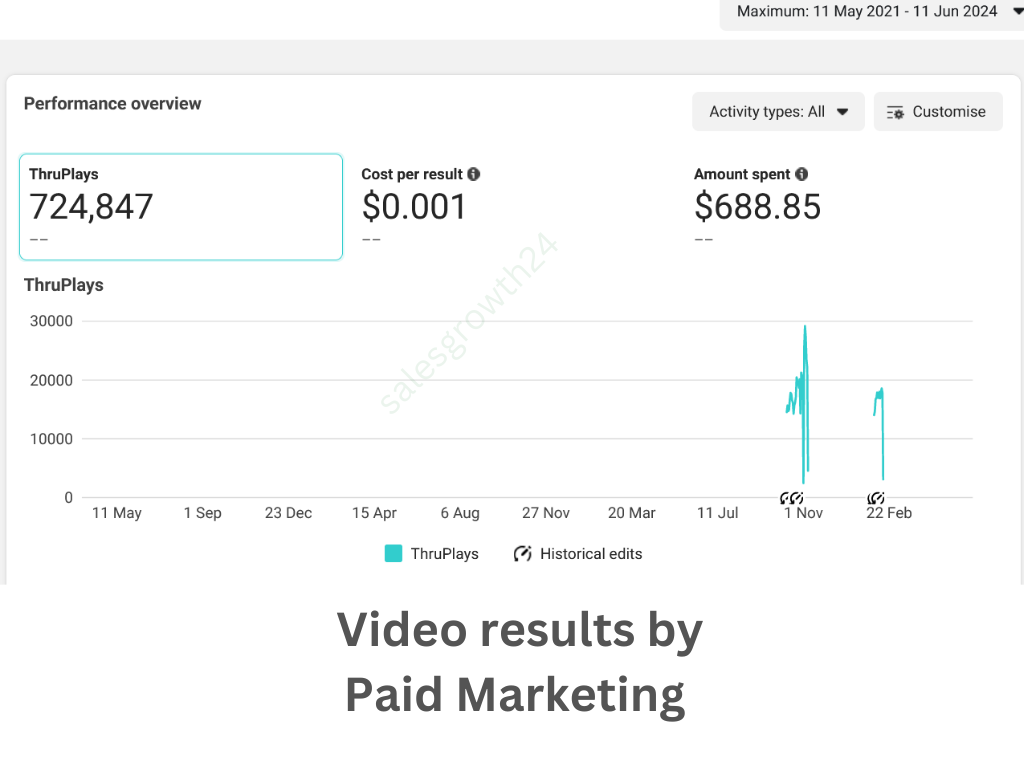Click the Performance overview heading
The height and width of the screenshot is (768, 1024).
point(112,104)
